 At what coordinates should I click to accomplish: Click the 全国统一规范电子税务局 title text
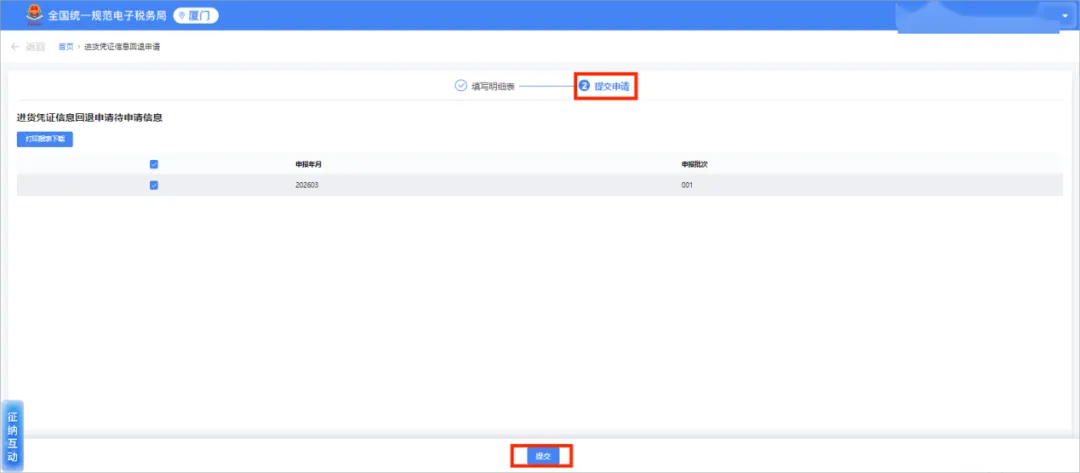(107, 15)
